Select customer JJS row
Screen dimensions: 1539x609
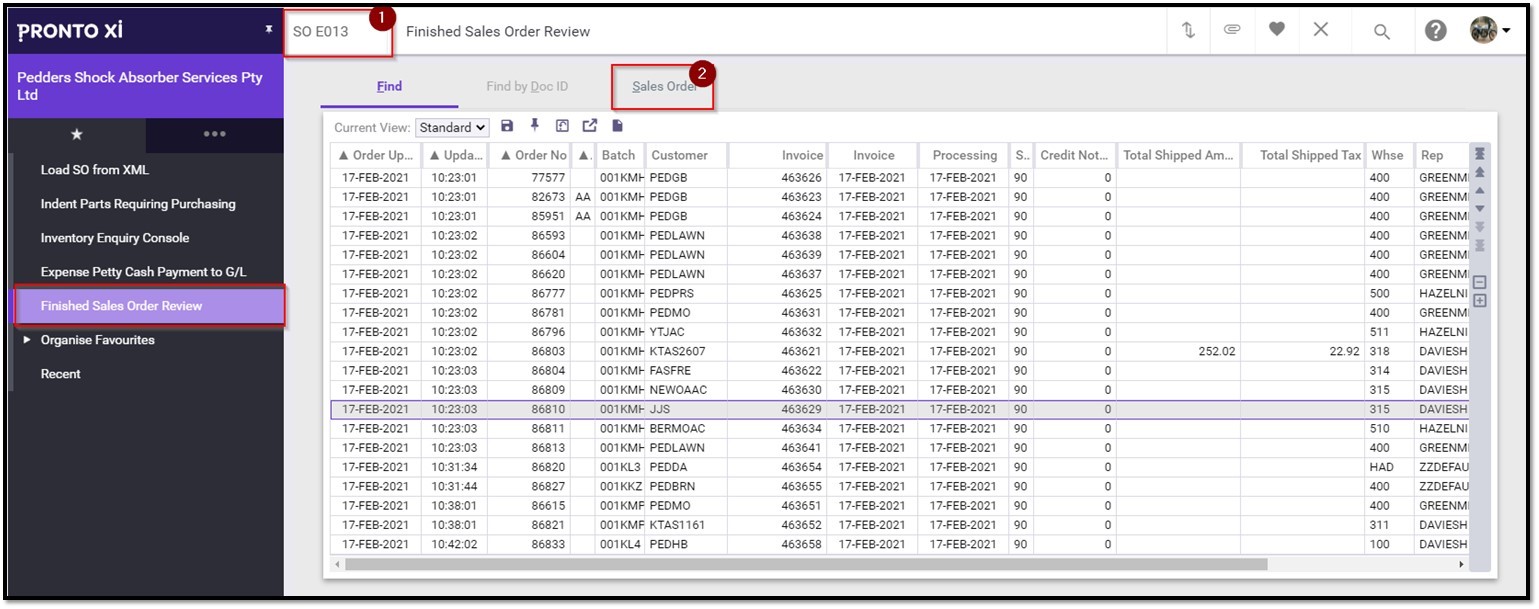[x=899, y=409]
